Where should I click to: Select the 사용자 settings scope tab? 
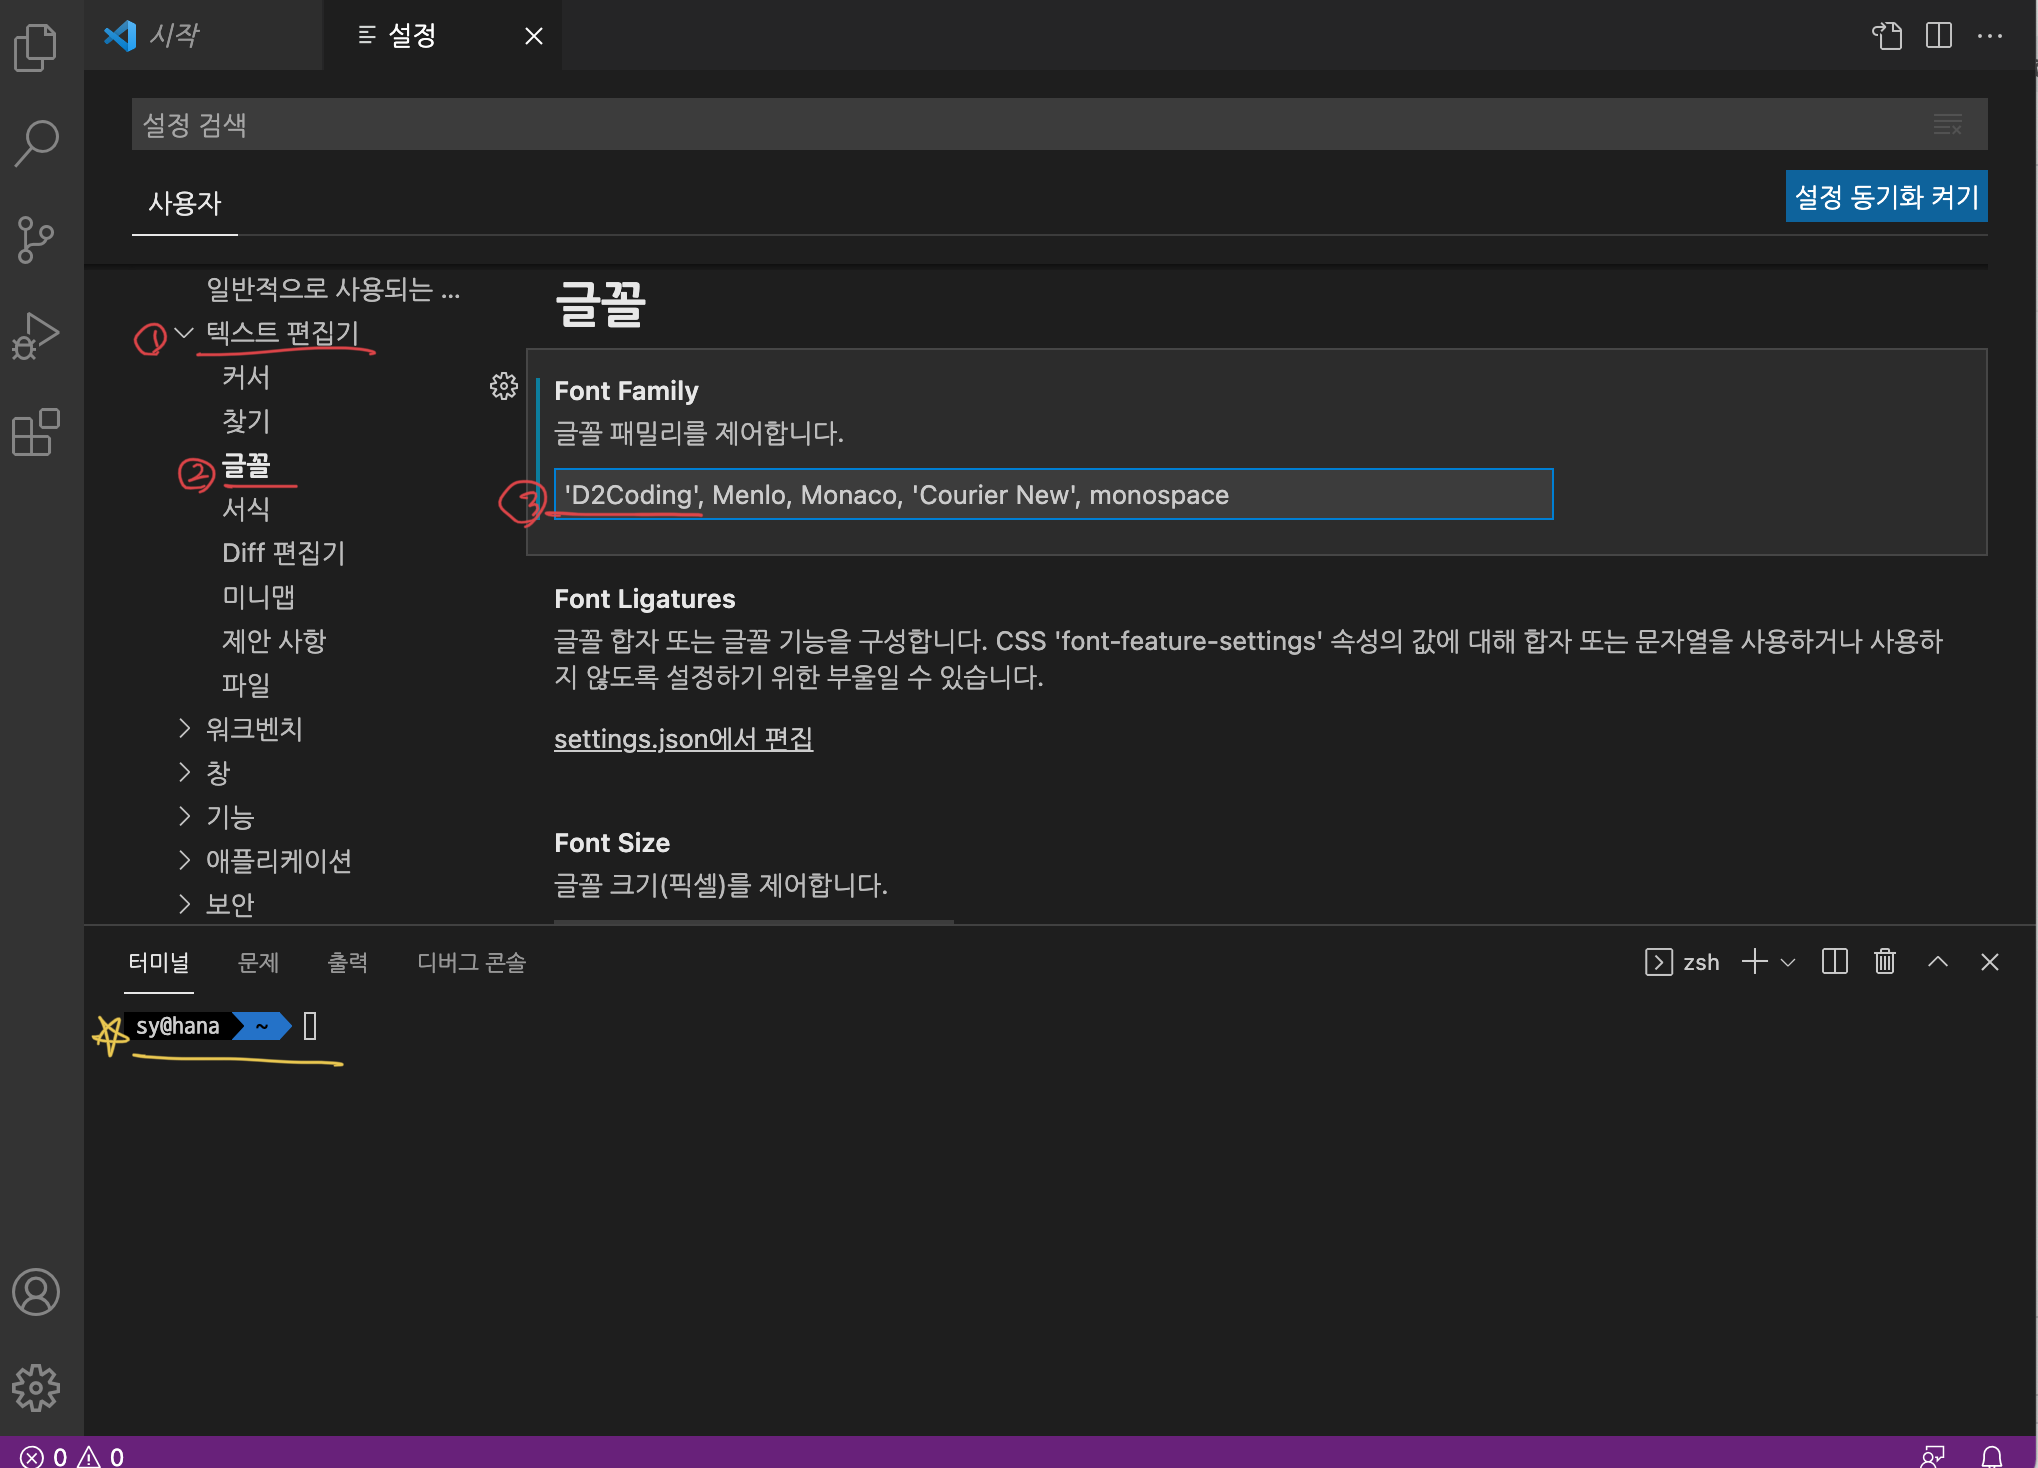(x=185, y=203)
